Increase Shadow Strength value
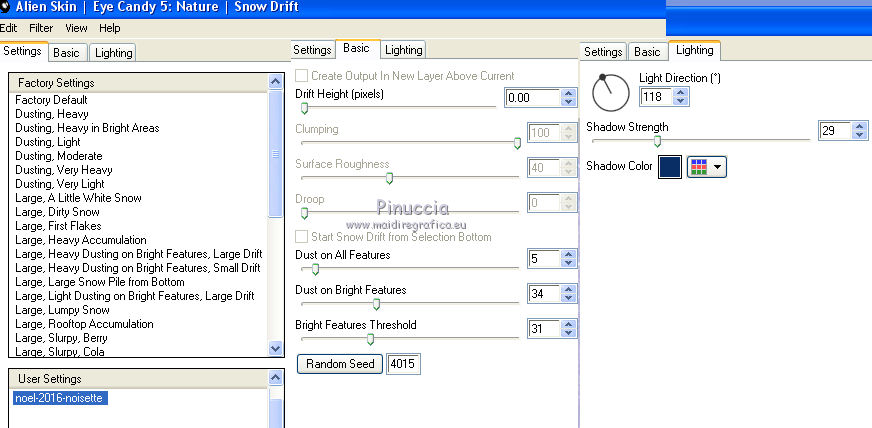The height and width of the screenshot is (428, 872). click(860, 126)
